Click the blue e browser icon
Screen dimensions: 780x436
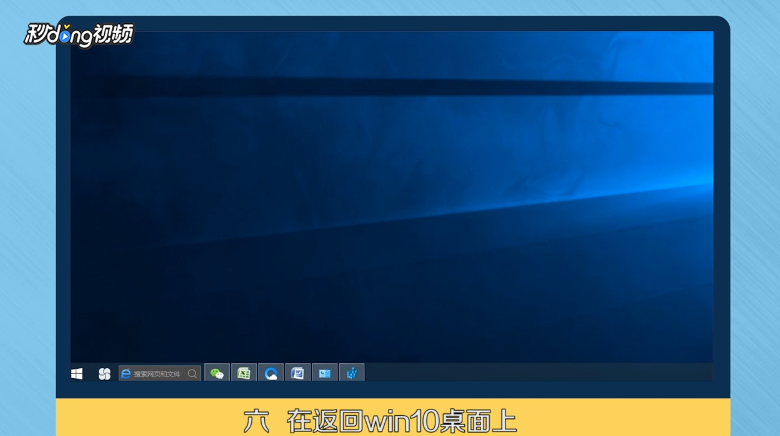pos(126,373)
